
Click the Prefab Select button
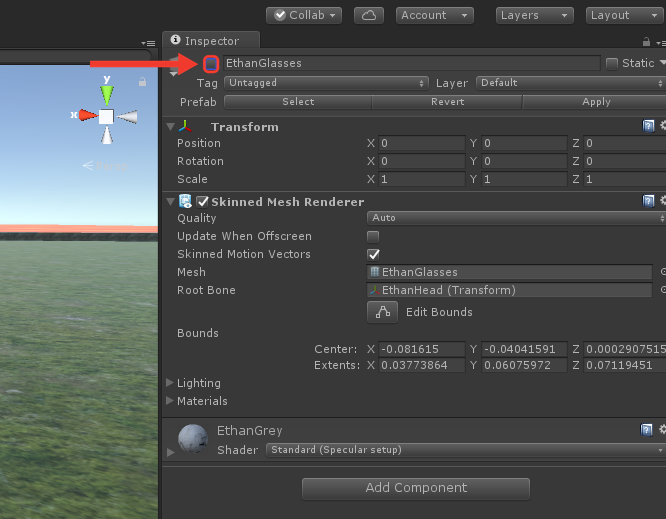point(298,102)
